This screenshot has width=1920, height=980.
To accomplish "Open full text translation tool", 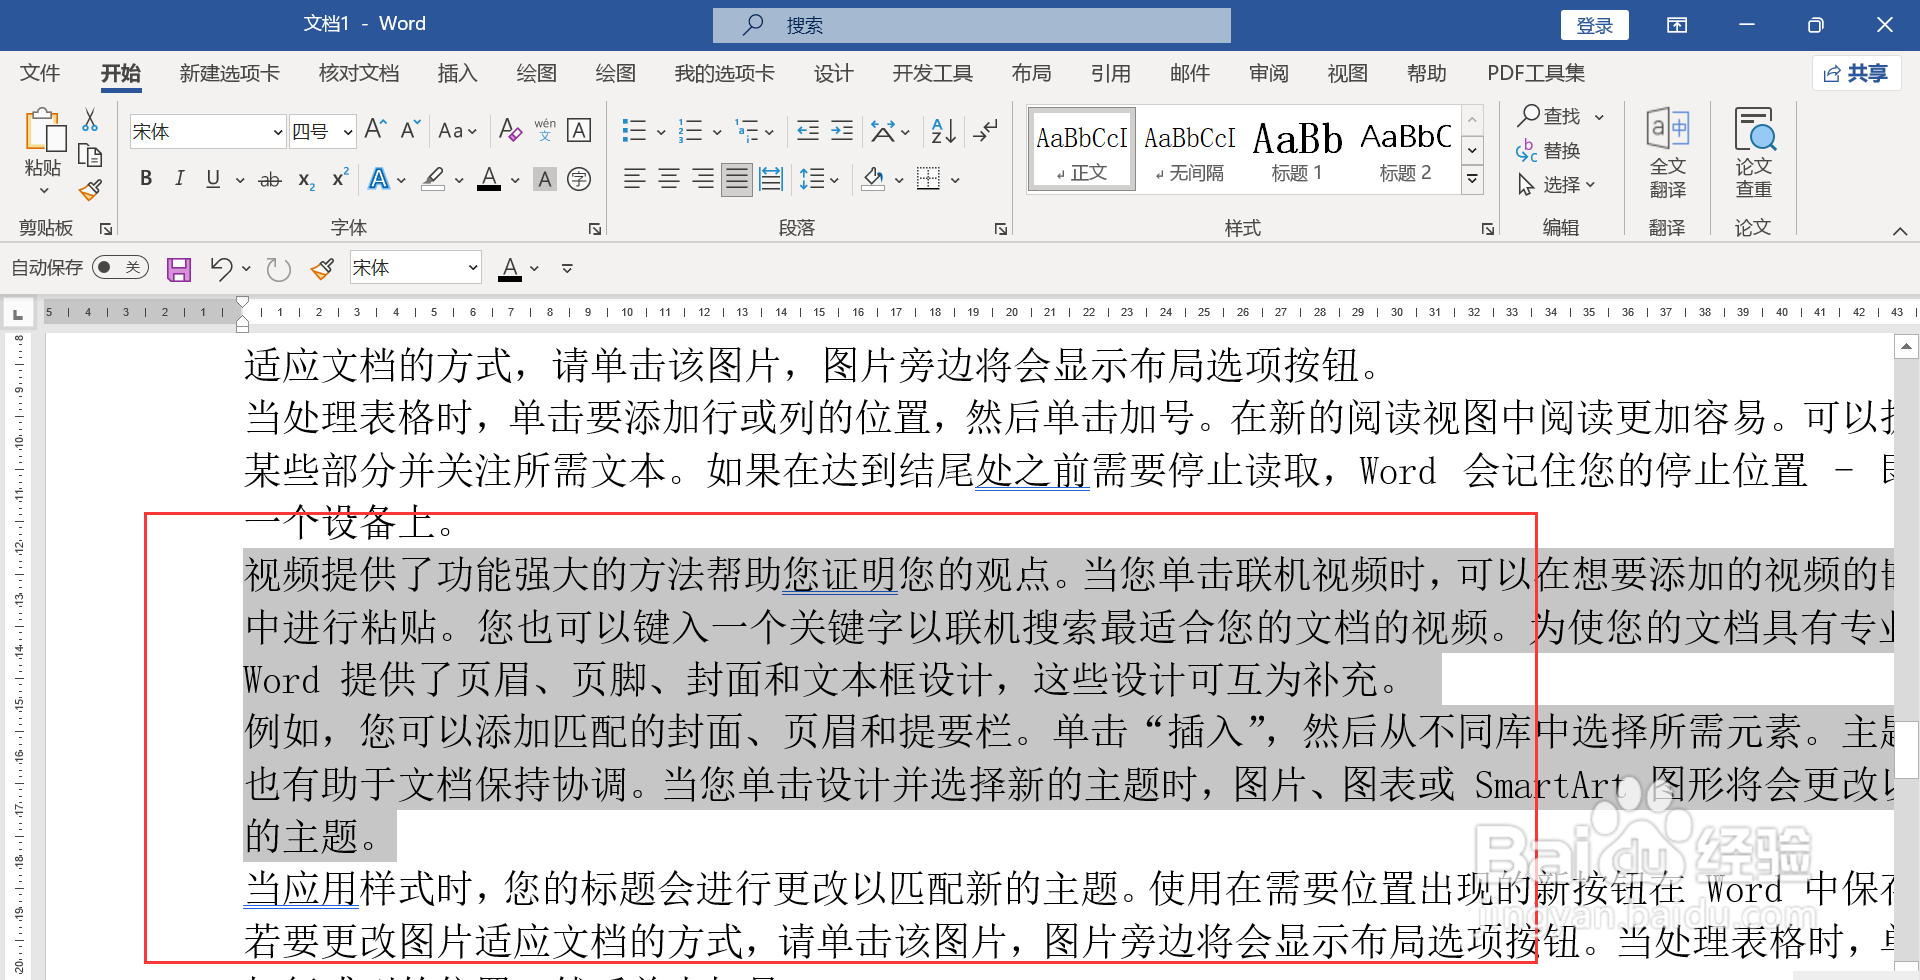I will point(1667,153).
